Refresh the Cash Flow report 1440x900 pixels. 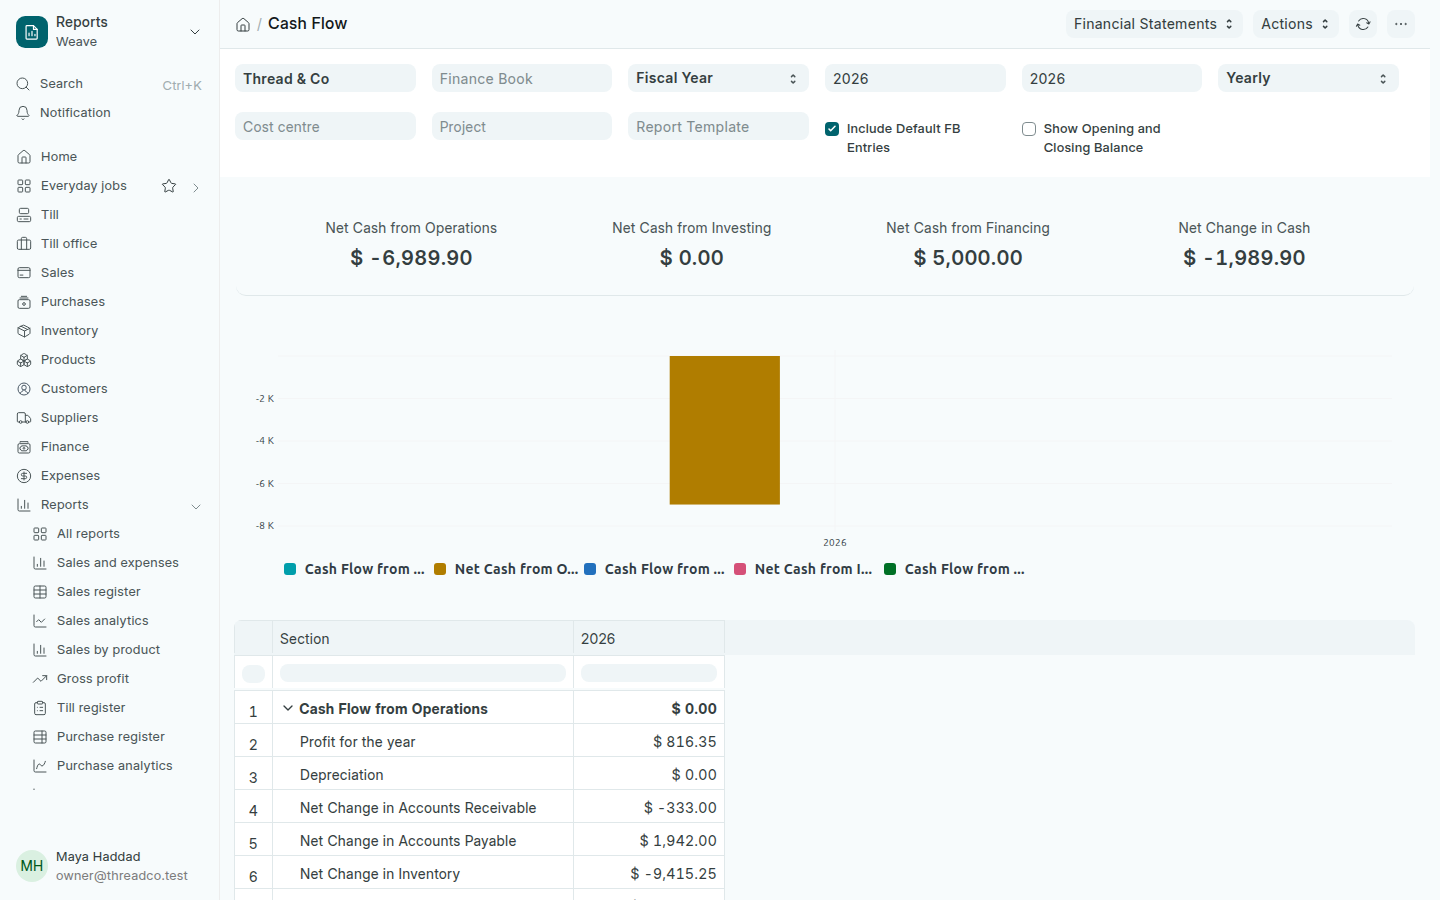(x=1363, y=24)
